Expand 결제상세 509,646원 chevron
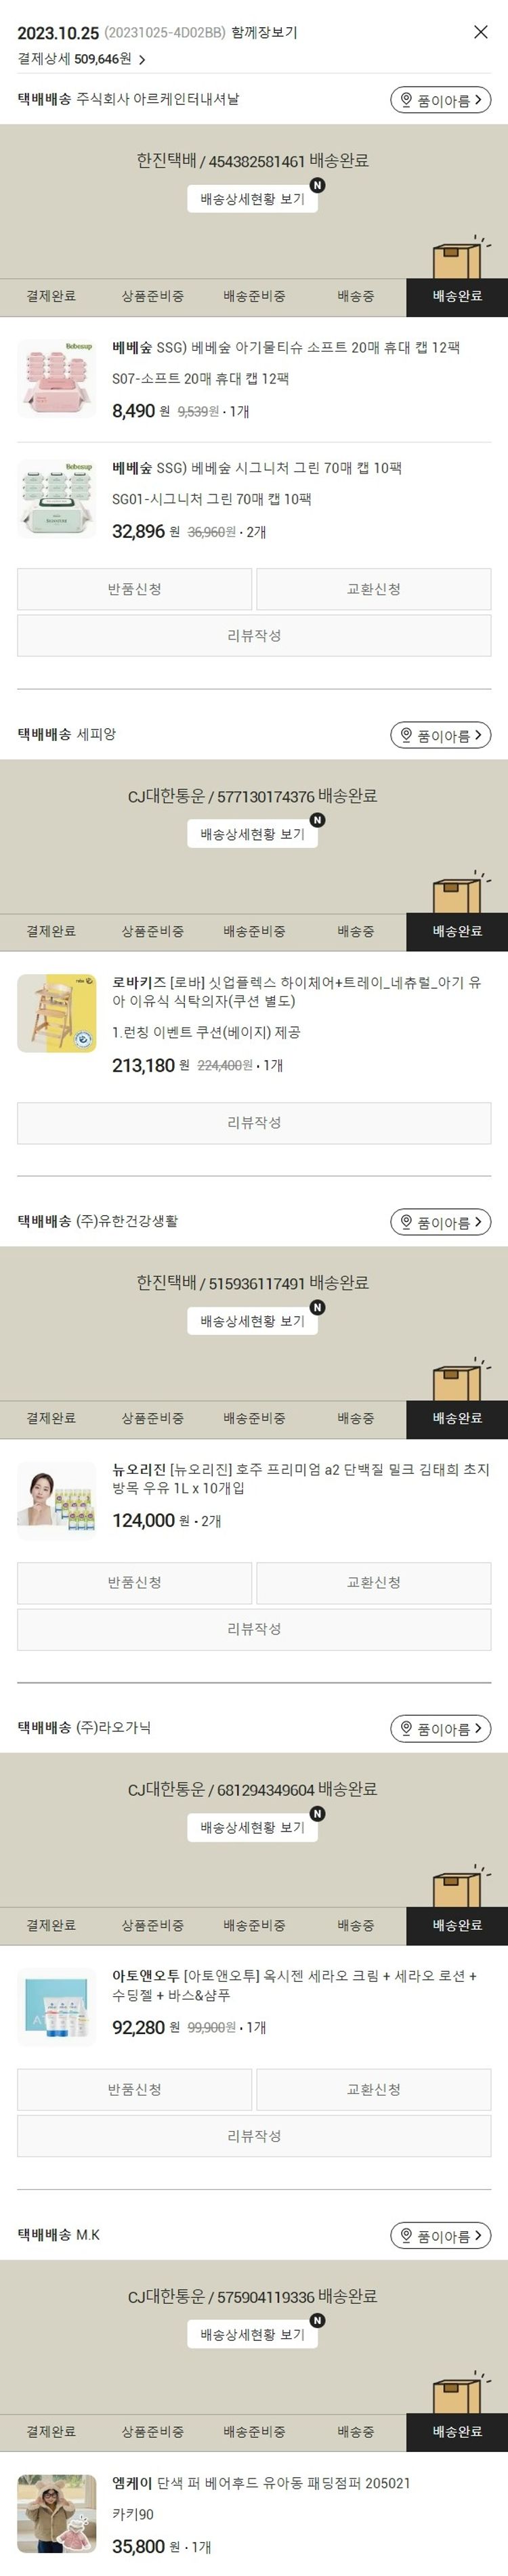 (x=142, y=60)
